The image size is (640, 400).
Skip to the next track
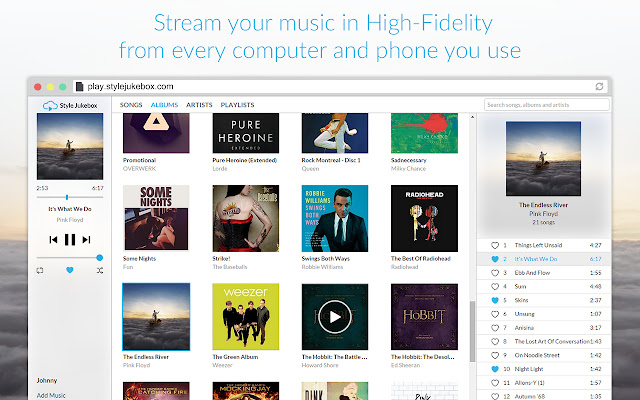[x=86, y=240]
